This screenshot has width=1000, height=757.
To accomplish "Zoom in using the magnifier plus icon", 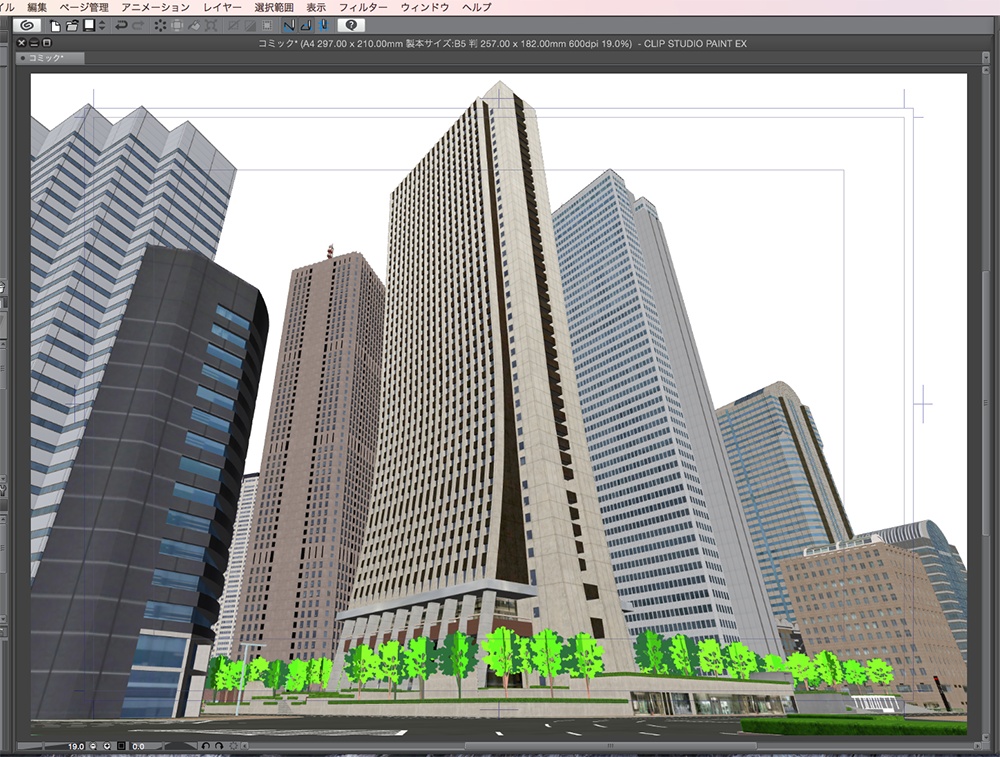I will [107, 745].
